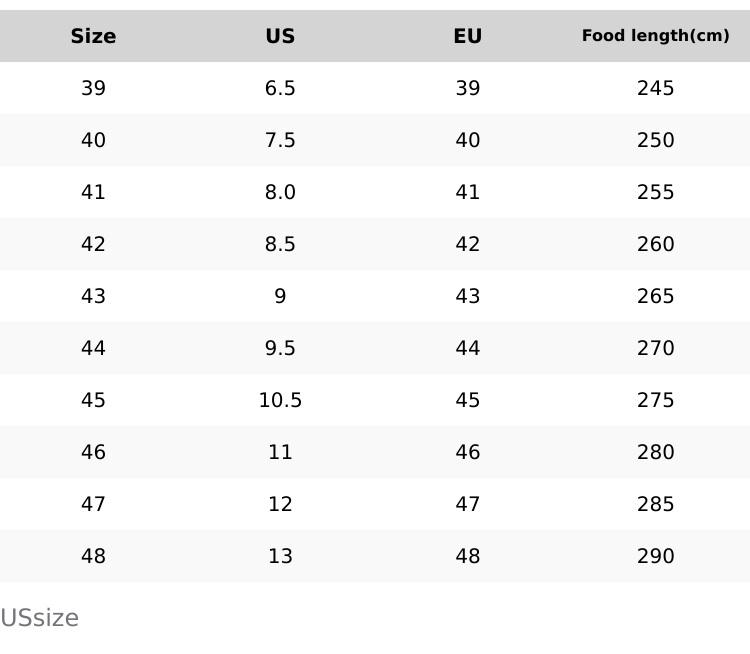
Task: Click the Food length(cm) column header
Action: (x=655, y=36)
